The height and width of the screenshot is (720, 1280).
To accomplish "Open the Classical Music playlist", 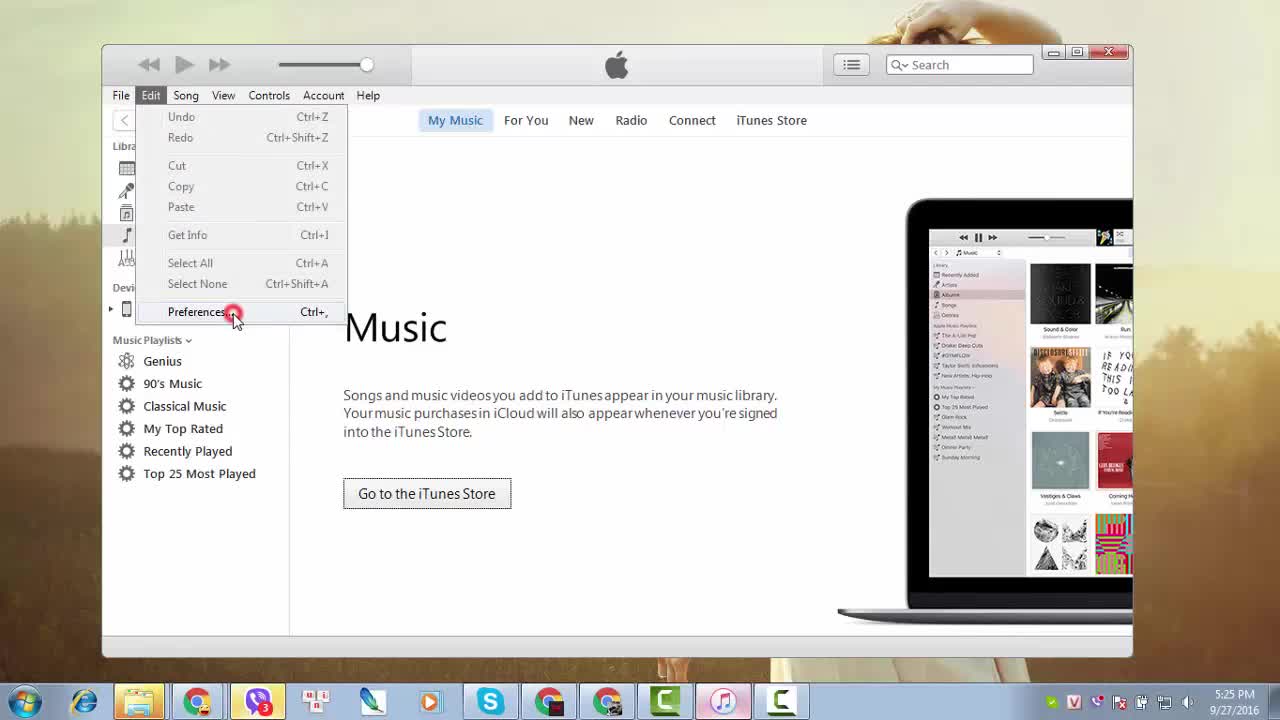I will [x=184, y=406].
